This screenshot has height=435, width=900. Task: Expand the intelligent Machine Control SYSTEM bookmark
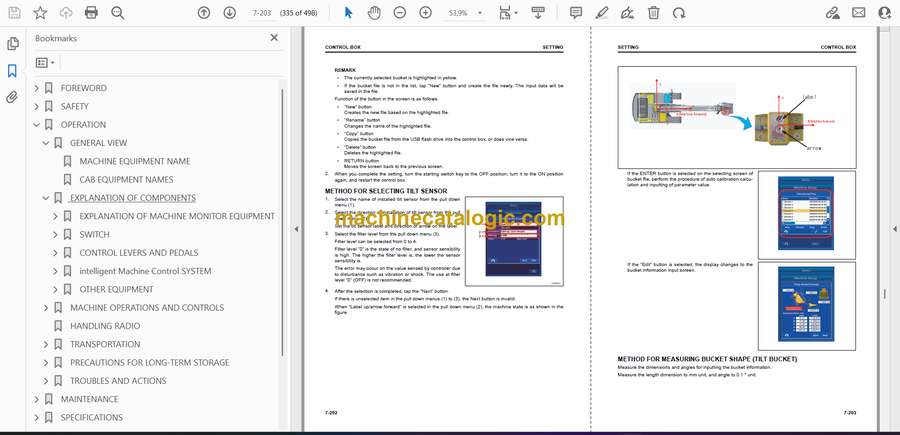pos(55,271)
